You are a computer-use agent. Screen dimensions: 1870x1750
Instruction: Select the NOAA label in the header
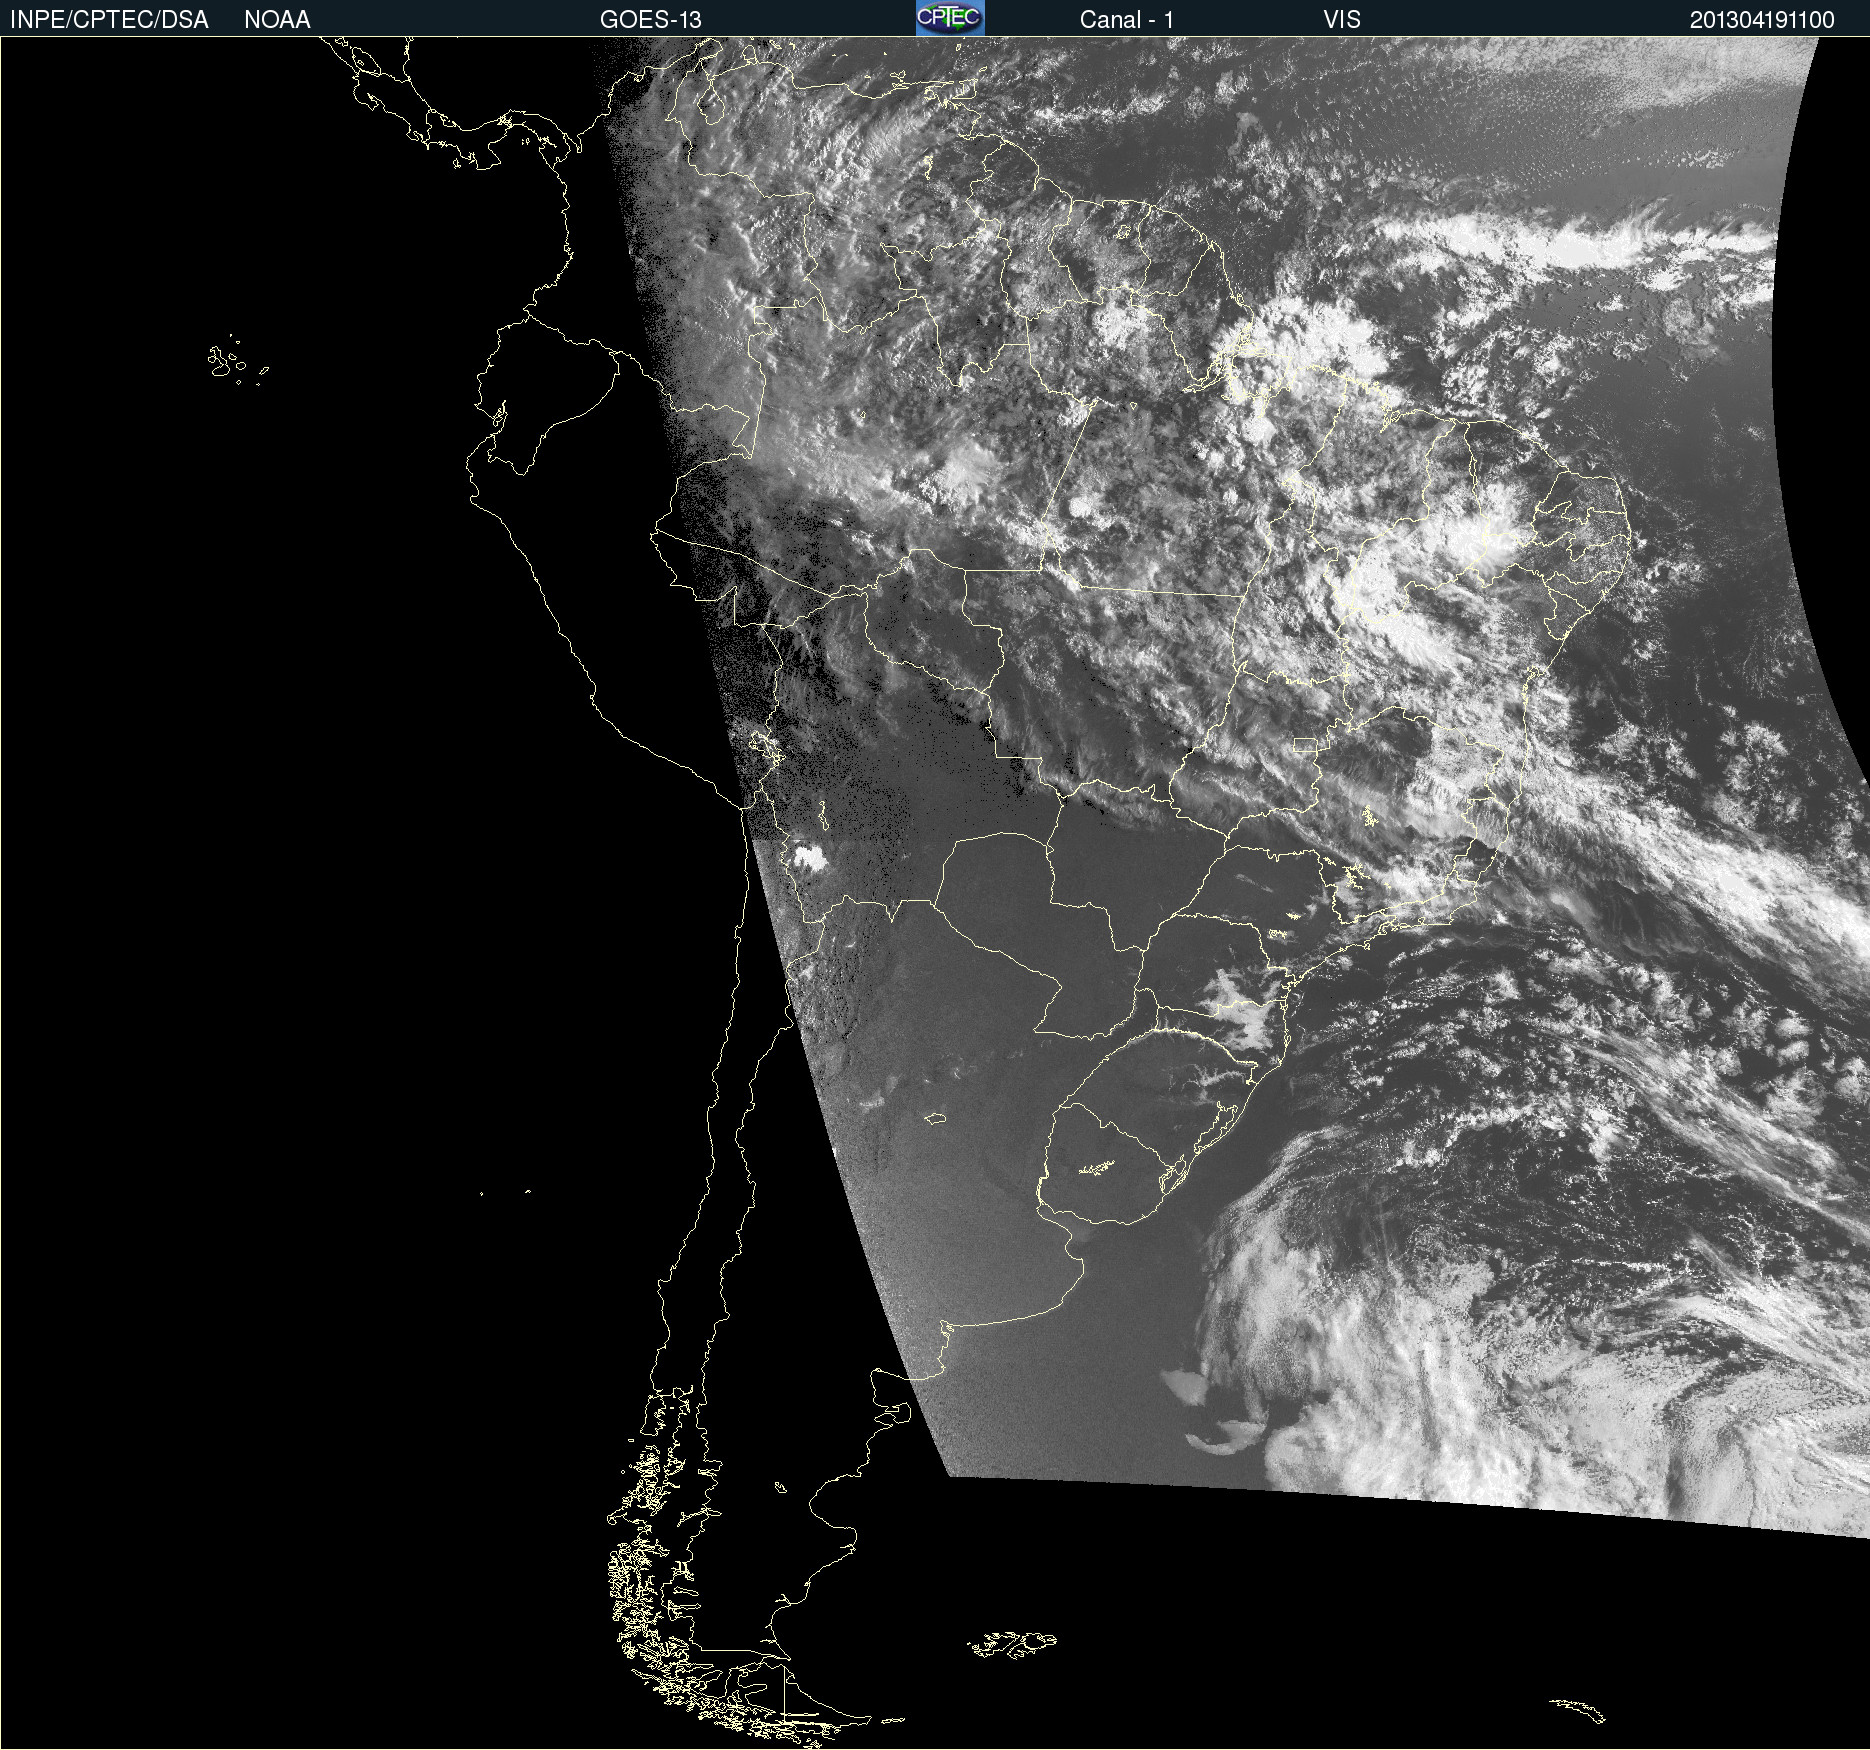click(277, 20)
